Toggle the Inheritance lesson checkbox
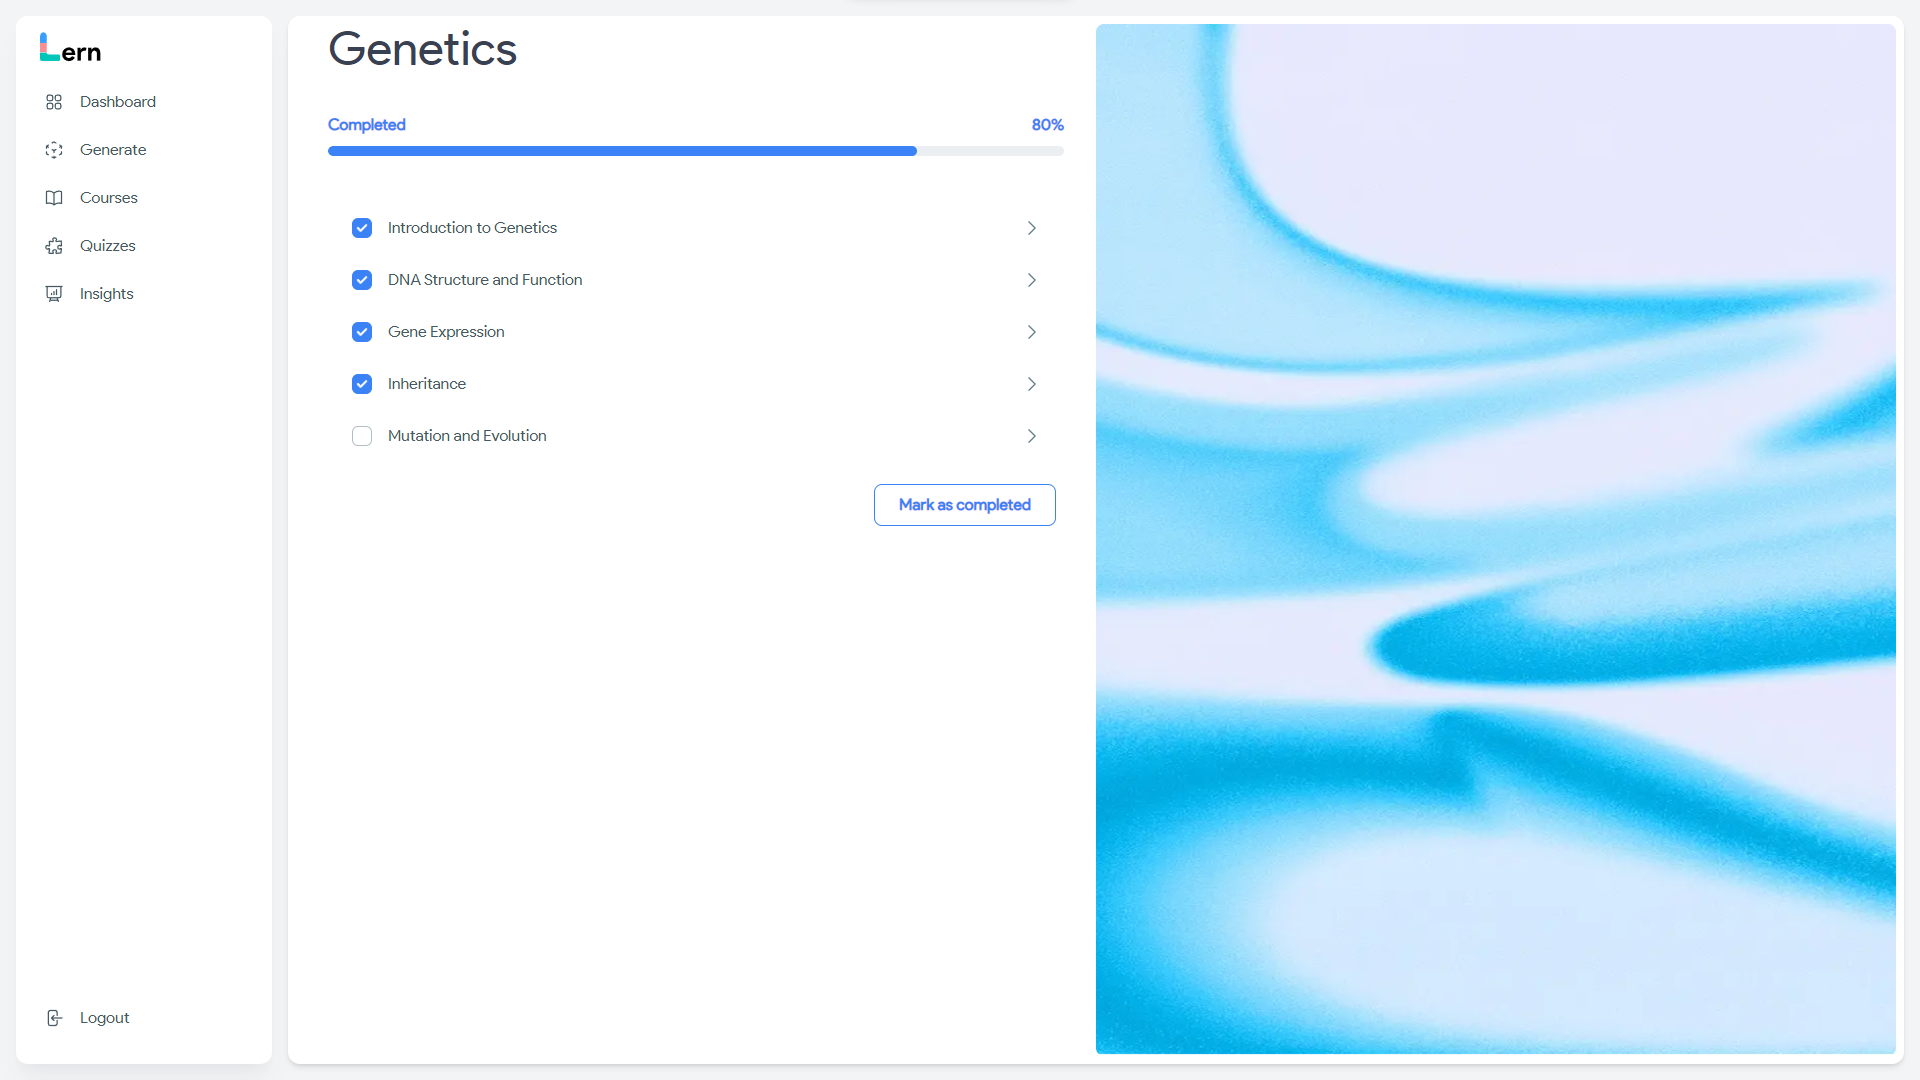 pyautogui.click(x=362, y=384)
